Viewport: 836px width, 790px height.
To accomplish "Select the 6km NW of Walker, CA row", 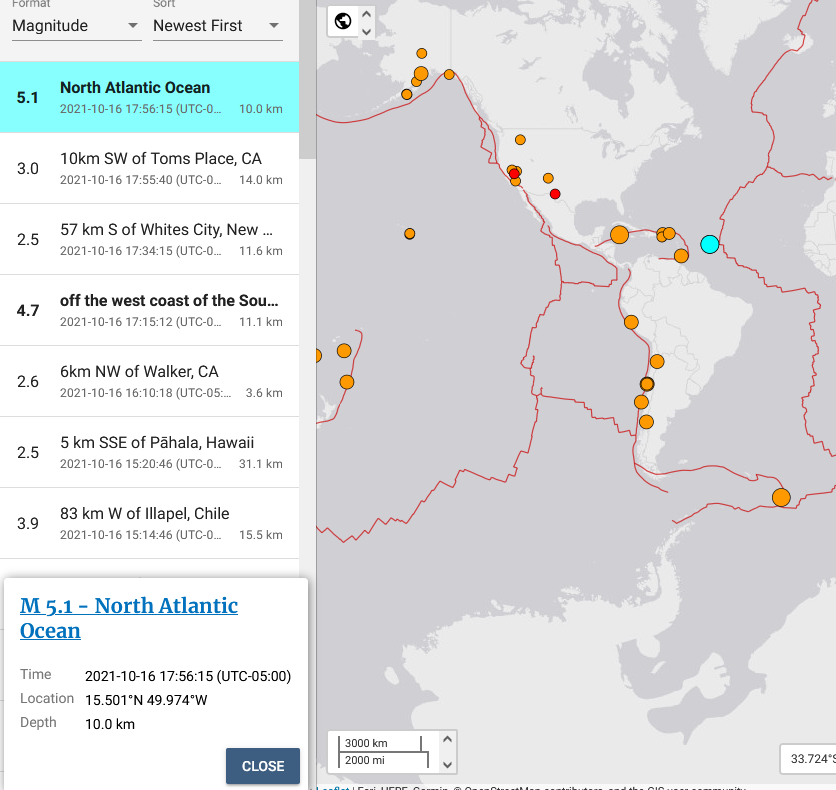I will [x=149, y=381].
